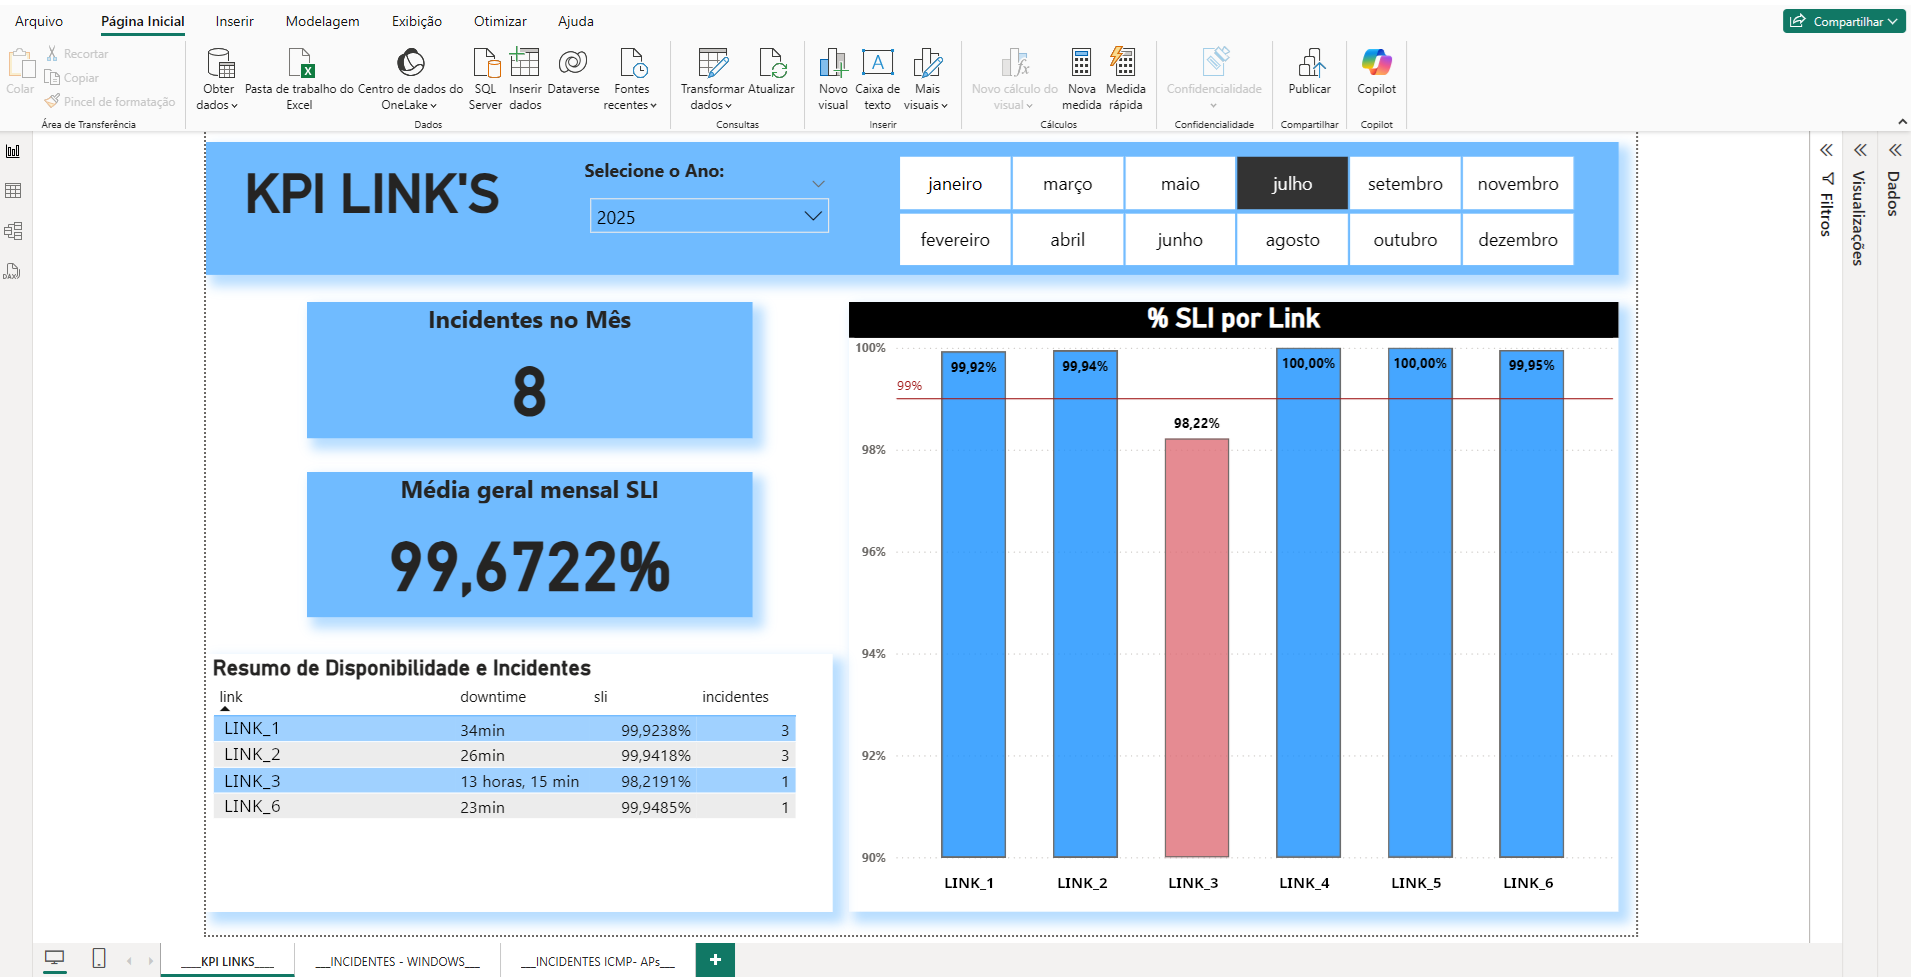Open the Obter dados tool

tap(217, 80)
